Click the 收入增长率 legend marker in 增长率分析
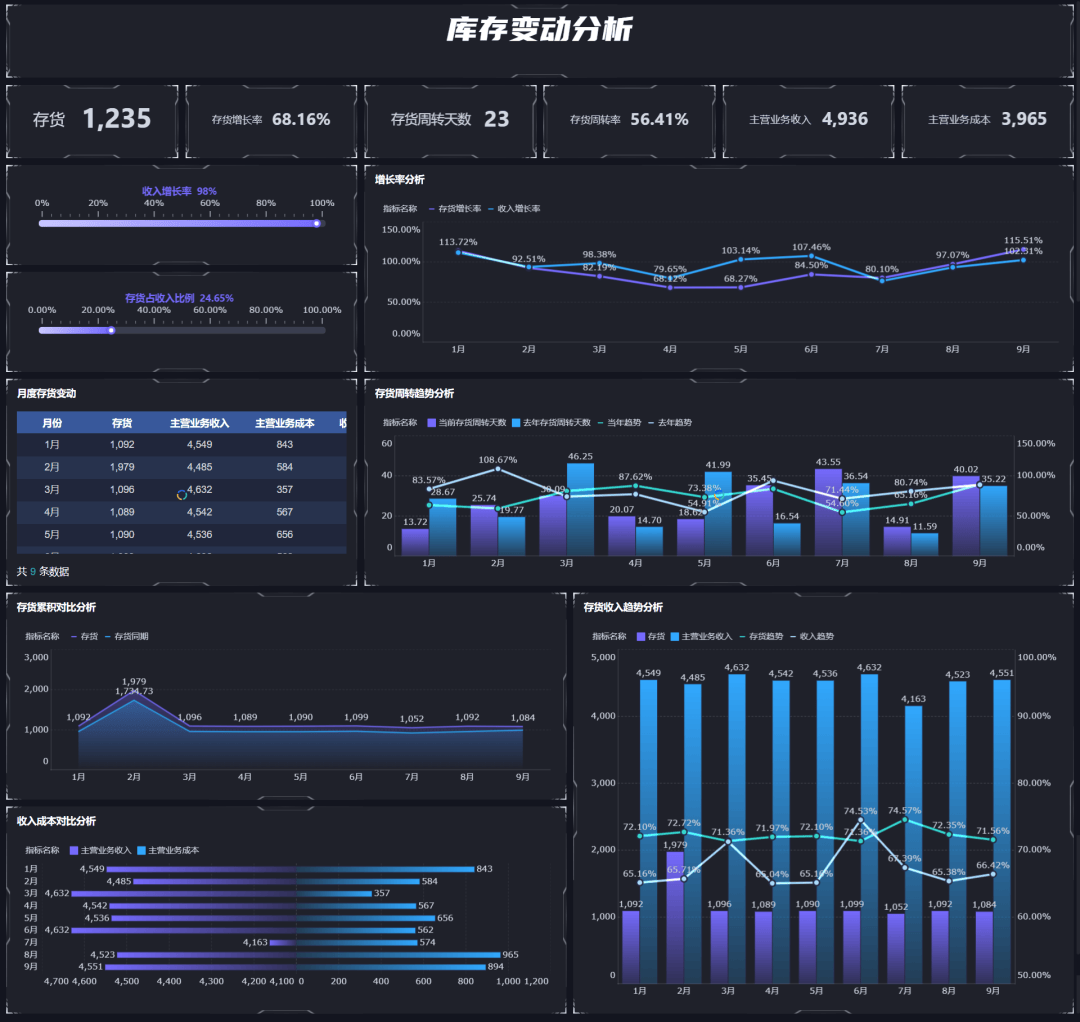This screenshot has height=1022, width=1080. tap(491, 209)
